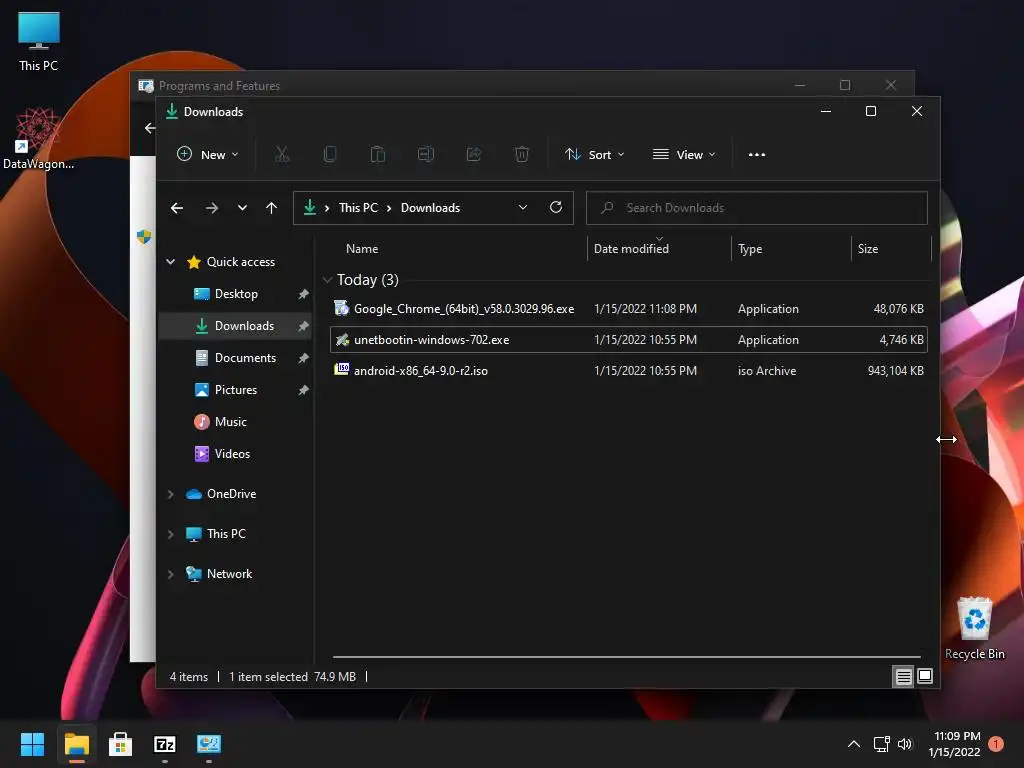
Task: Show hidden icons in system tray
Action: pos(854,744)
